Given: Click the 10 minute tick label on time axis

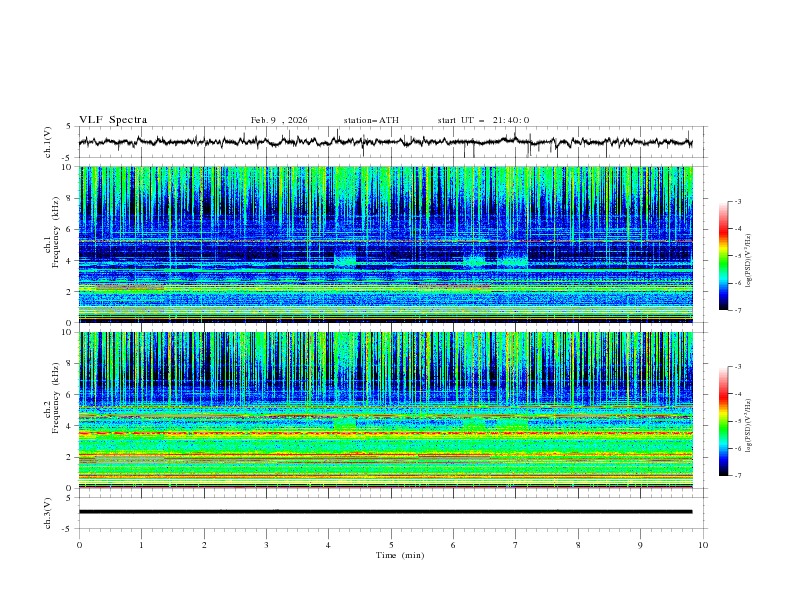Looking at the screenshot, I should tap(703, 545).
